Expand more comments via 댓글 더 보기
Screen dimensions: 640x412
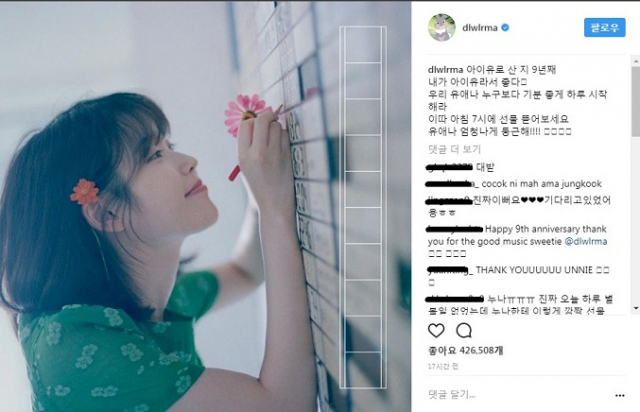coord(454,149)
